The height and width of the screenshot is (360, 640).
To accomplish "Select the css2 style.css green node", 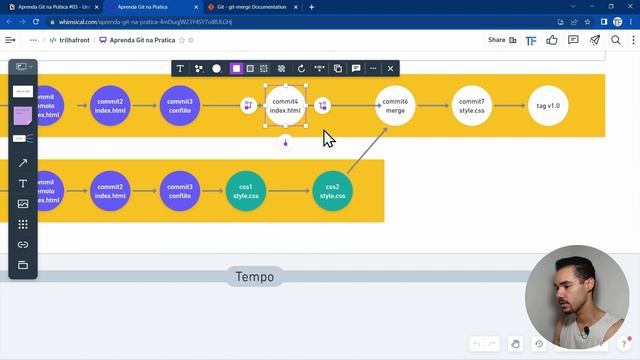I will pos(332,191).
